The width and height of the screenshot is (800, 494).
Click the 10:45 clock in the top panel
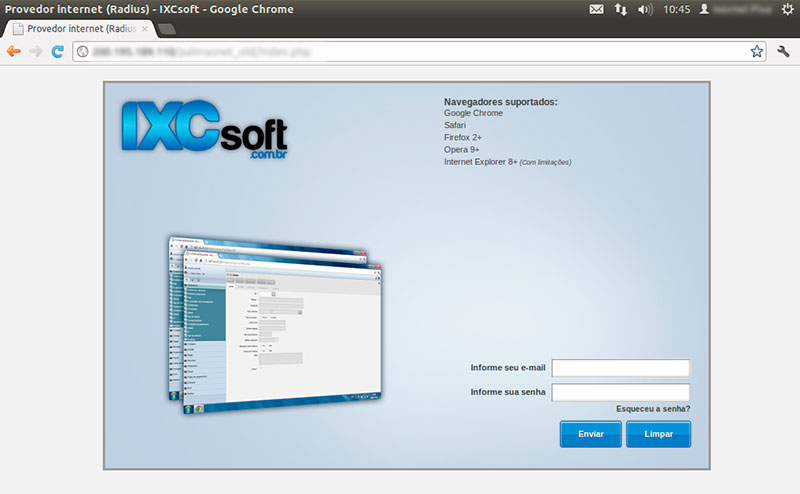click(677, 9)
